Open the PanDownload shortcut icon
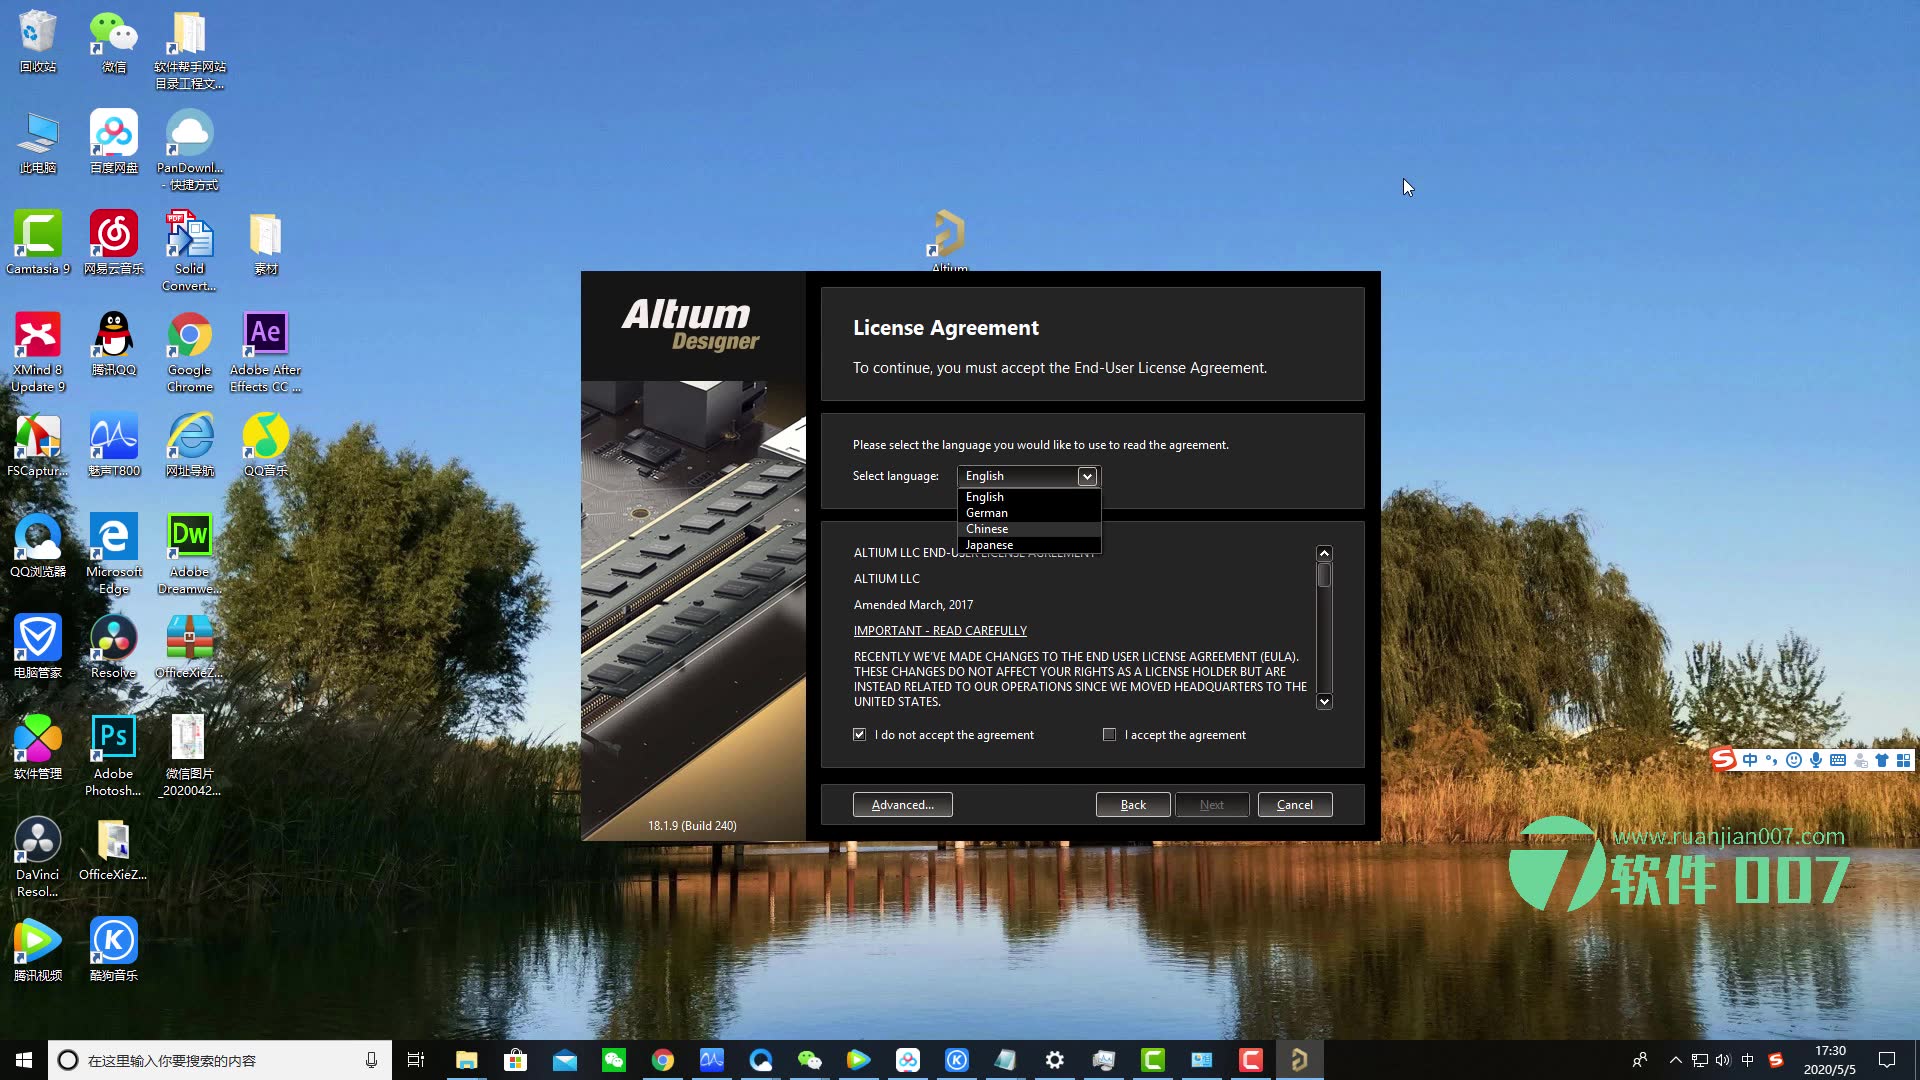Viewport: 1920px width, 1080px height. point(190,150)
